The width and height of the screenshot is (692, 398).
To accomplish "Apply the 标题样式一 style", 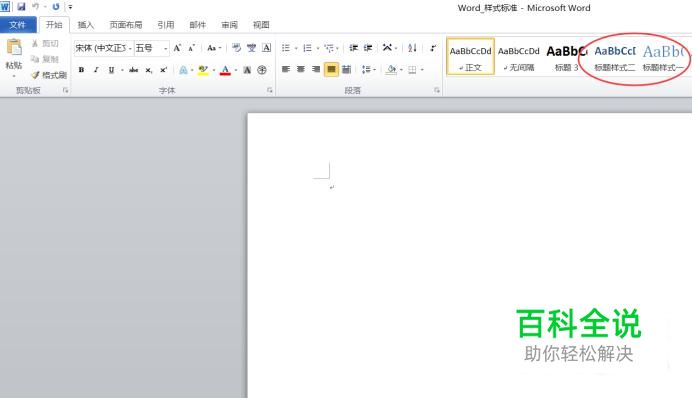I will tap(663, 57).
